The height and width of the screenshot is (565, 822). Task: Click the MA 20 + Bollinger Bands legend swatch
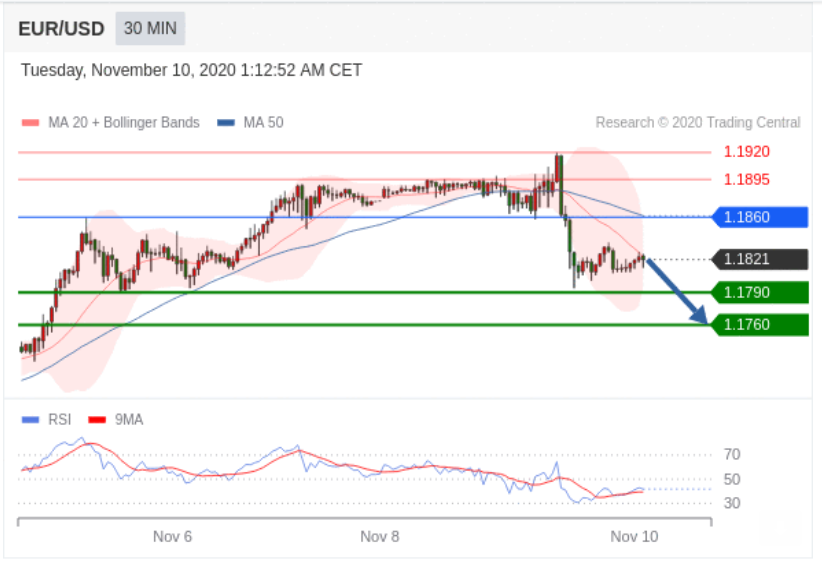tap(30, 123)
